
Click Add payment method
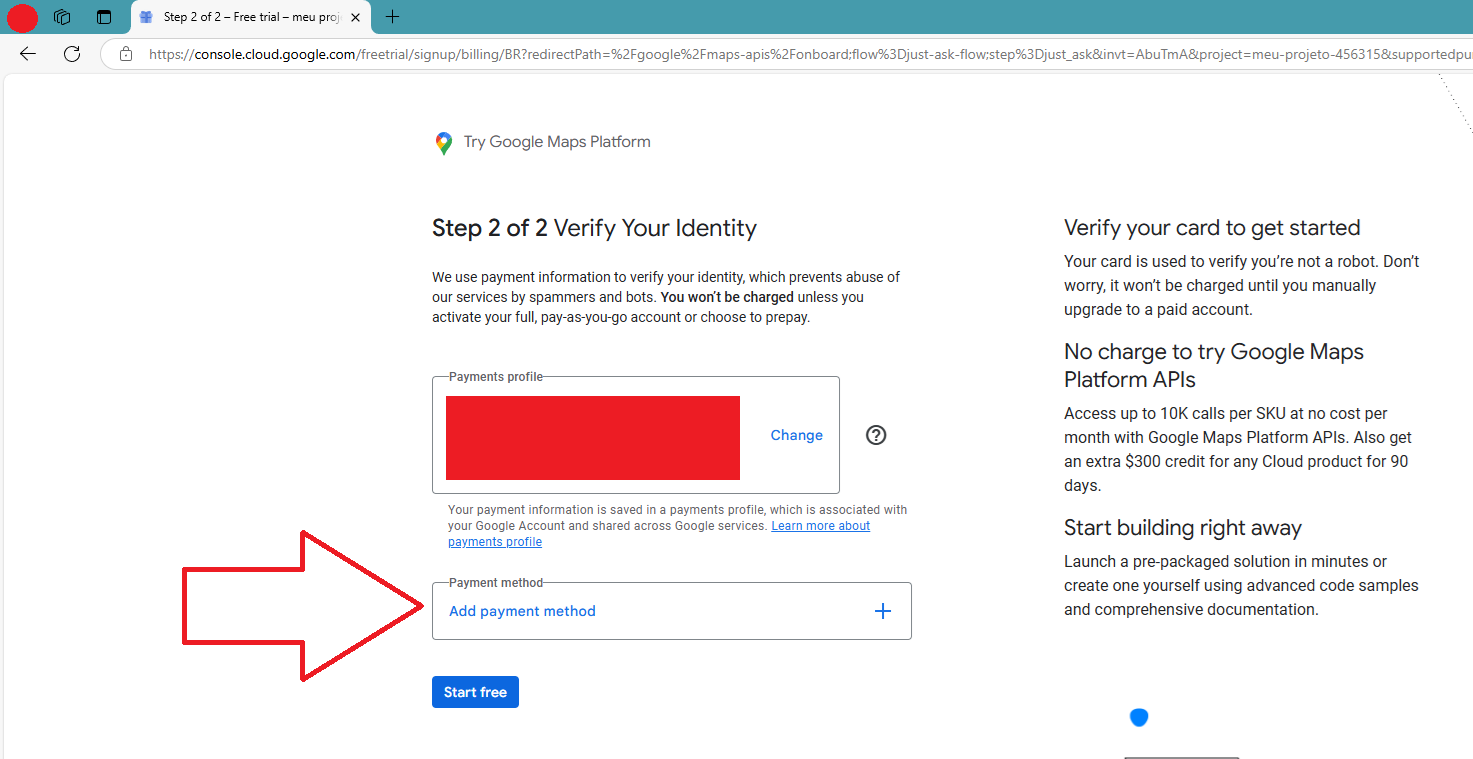tap(522, 610)
